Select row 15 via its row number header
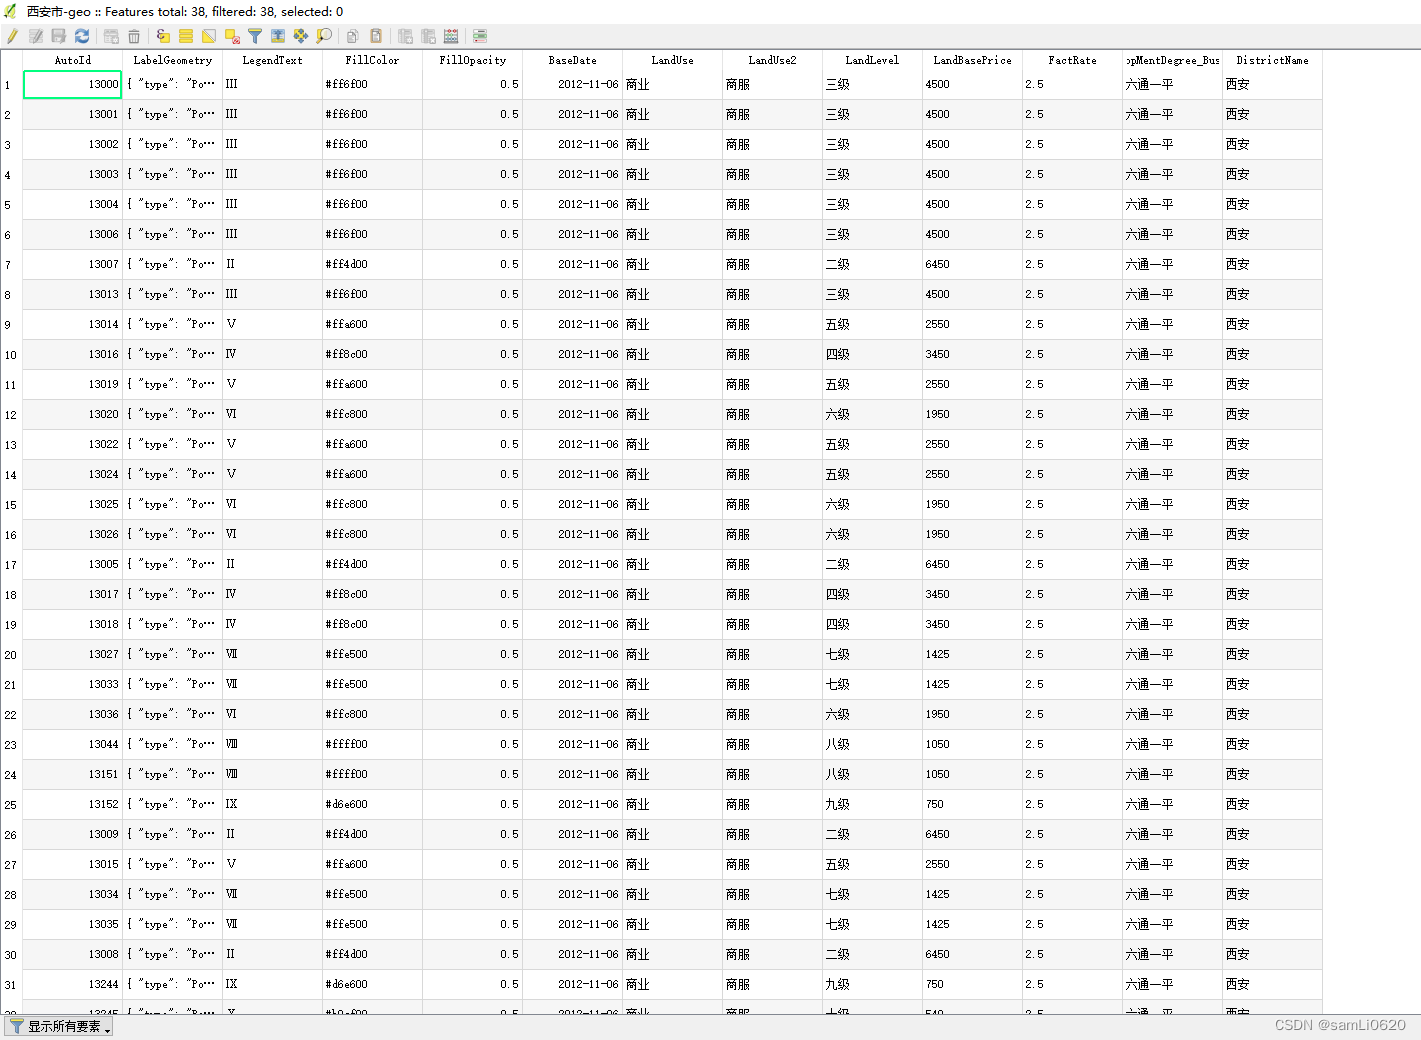The image size is (1421, 1040). pos(11,505)
